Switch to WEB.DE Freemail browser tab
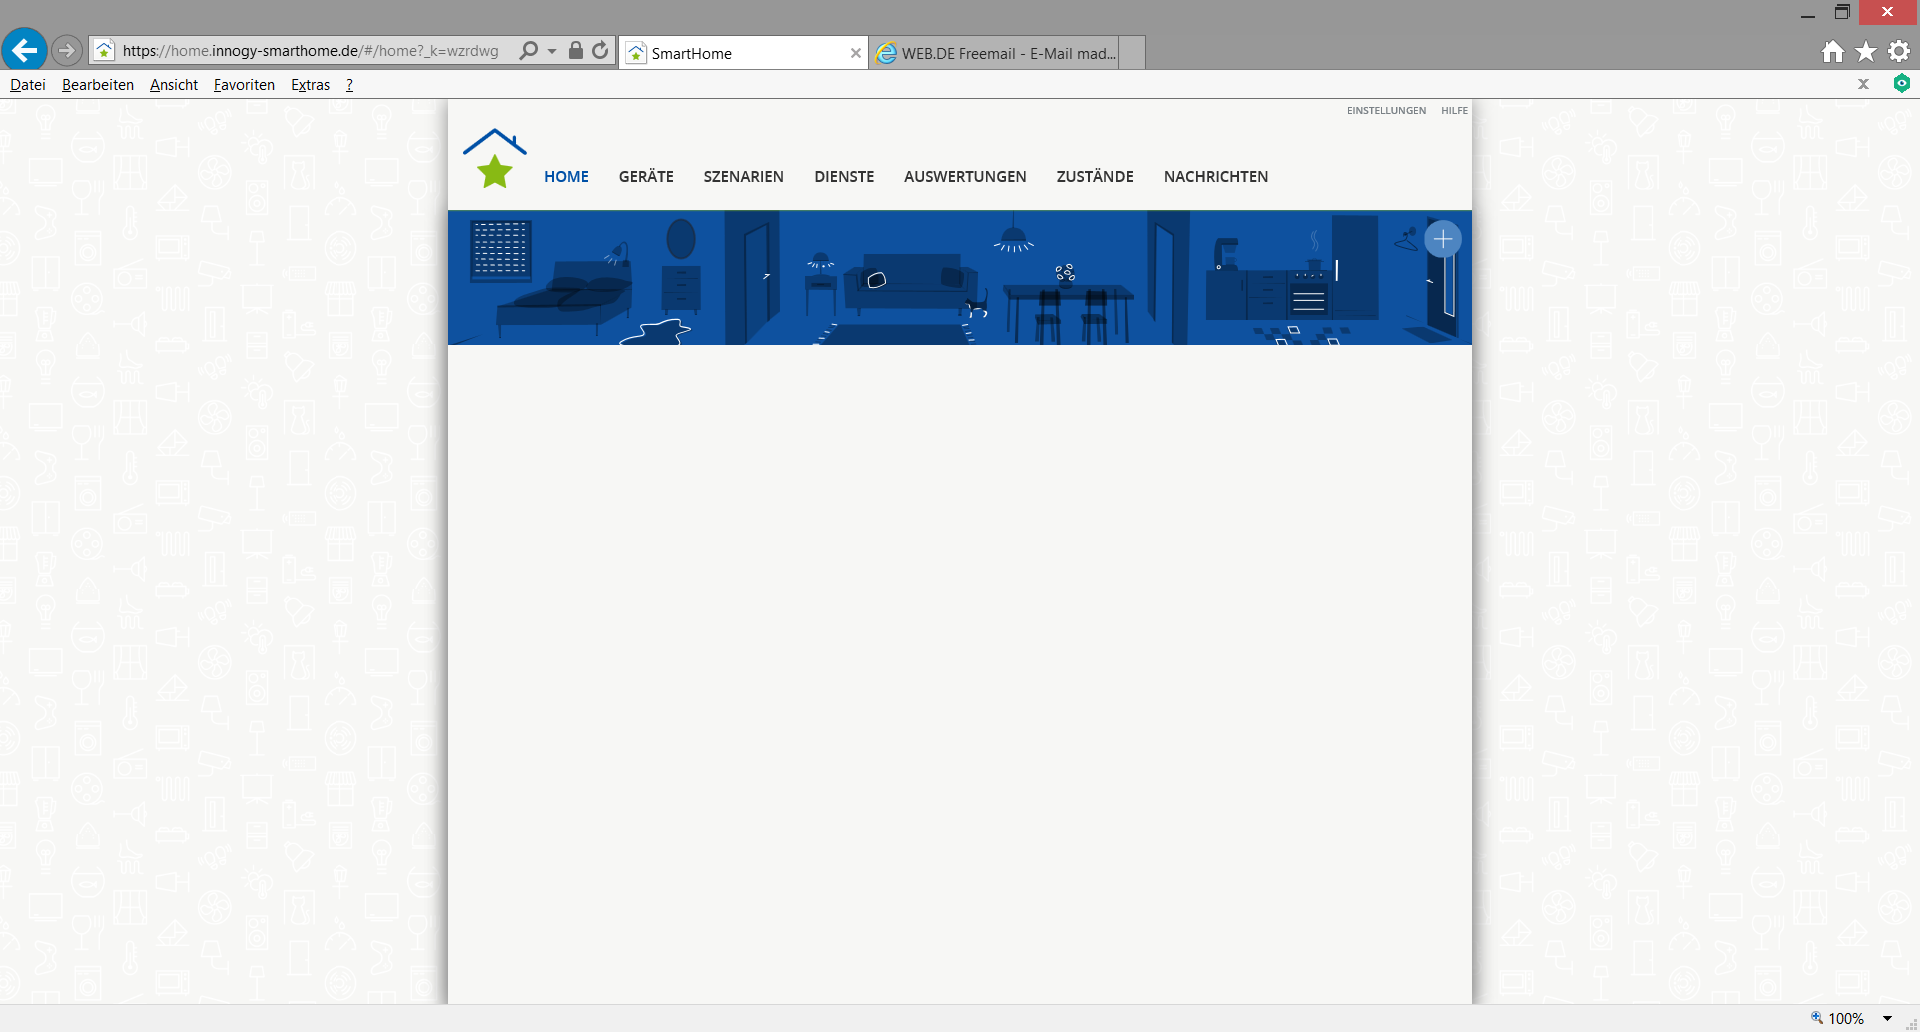 1000,54
